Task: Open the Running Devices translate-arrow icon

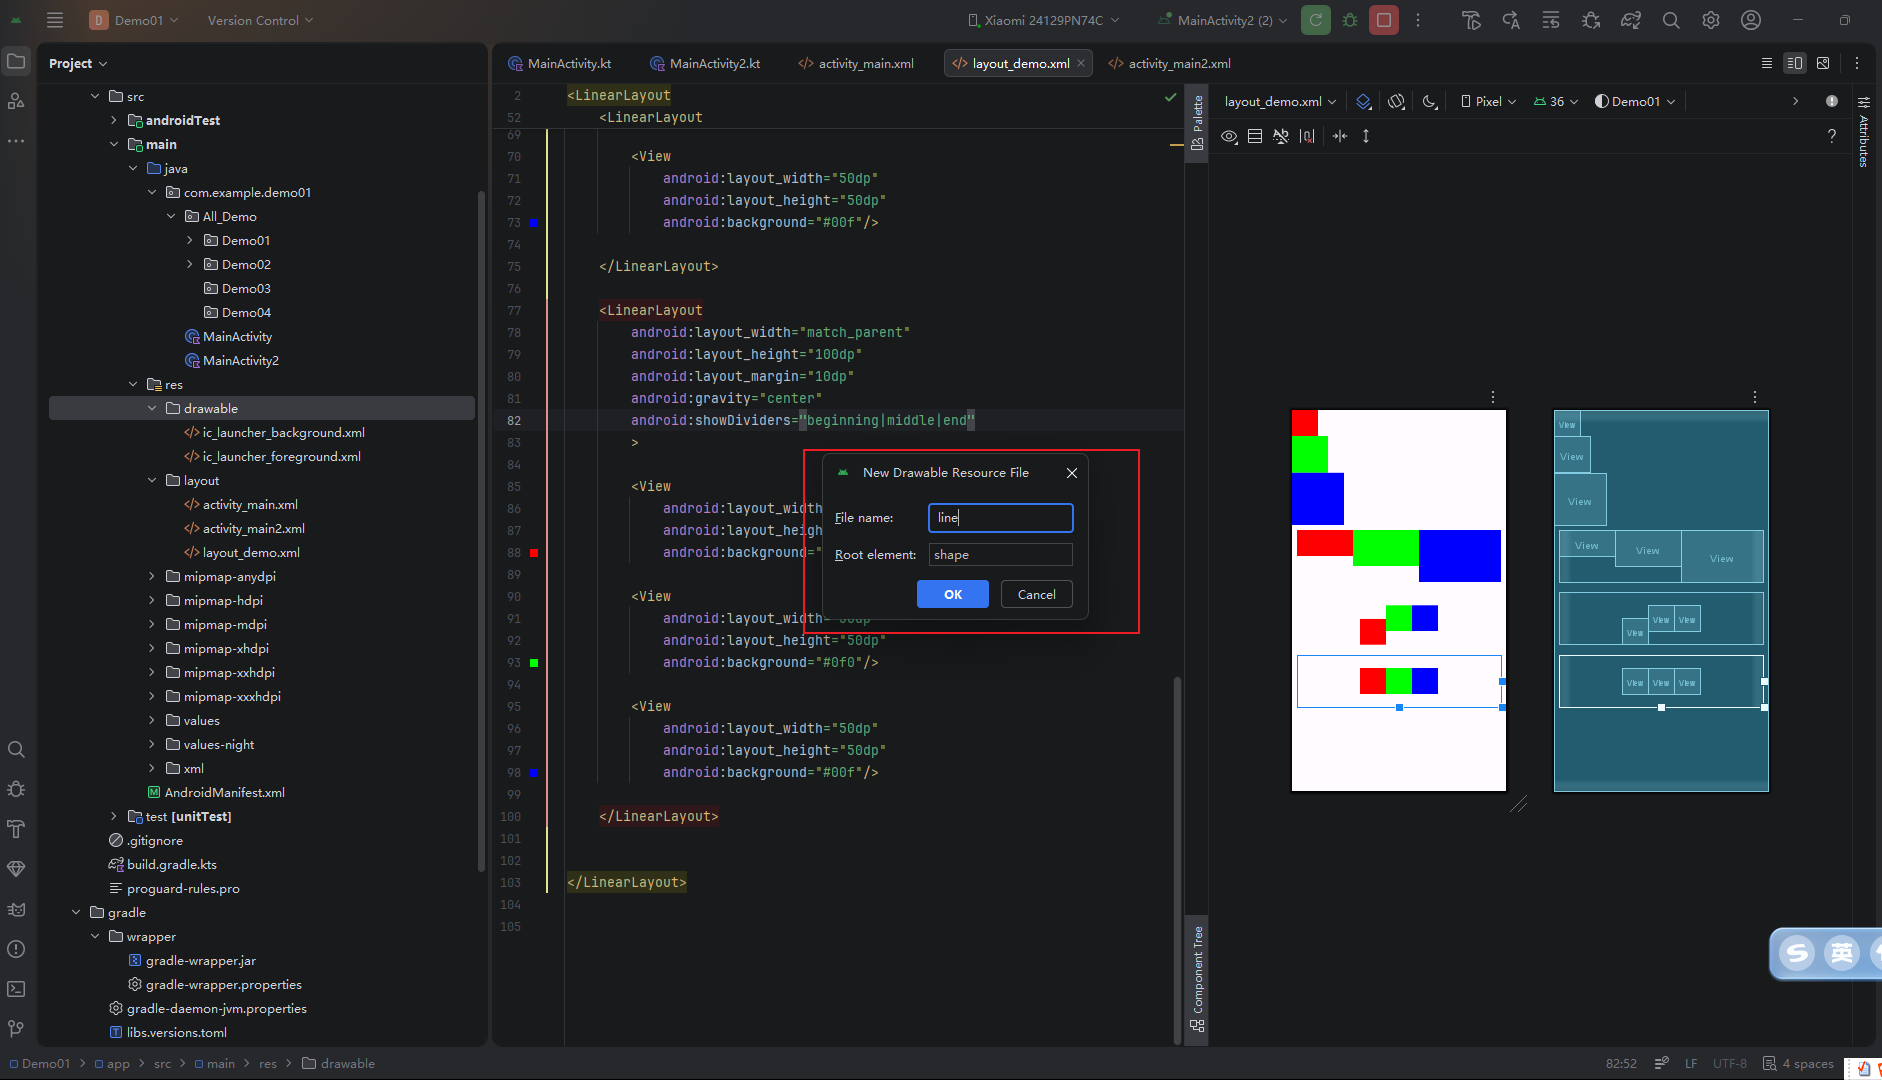Action: point(1511,20)
